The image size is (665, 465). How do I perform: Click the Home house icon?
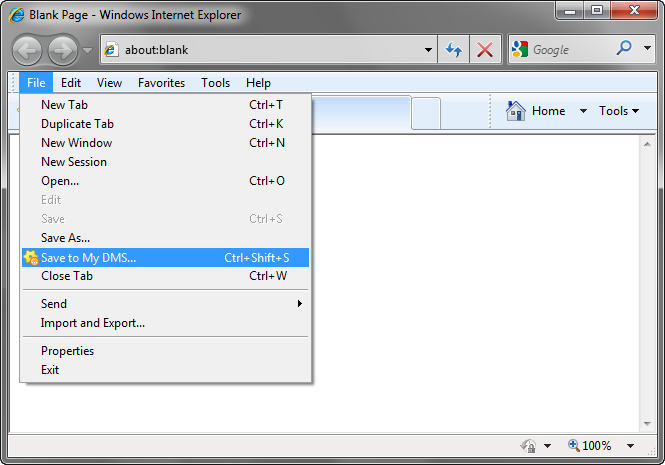(x=516, y=111)
